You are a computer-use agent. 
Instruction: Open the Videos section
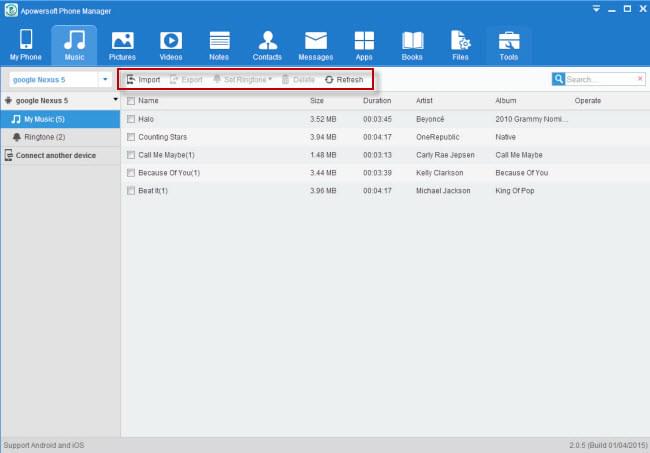[x=171, y=45]
